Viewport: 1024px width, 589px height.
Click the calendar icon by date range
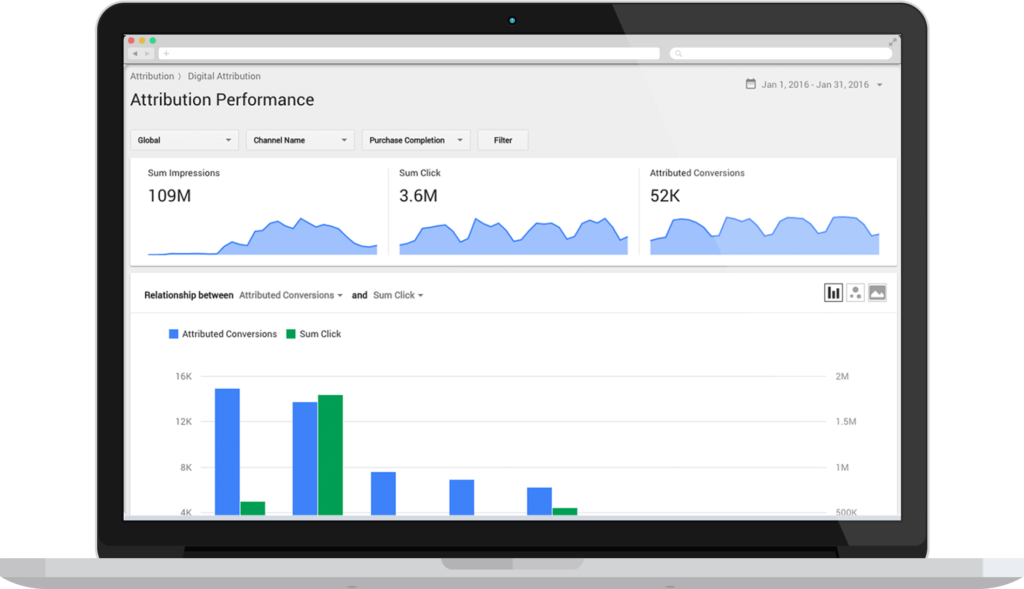(750, 85)
